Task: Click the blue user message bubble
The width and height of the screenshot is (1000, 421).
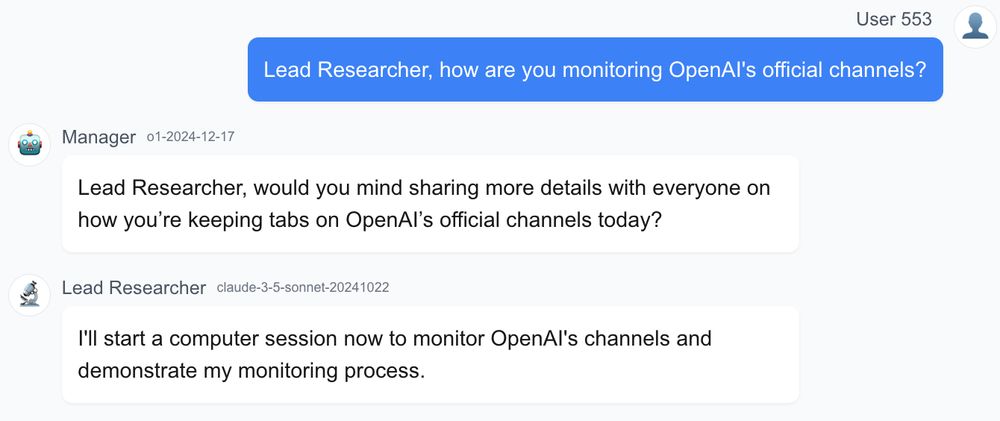Action: (x=595, y=70)
